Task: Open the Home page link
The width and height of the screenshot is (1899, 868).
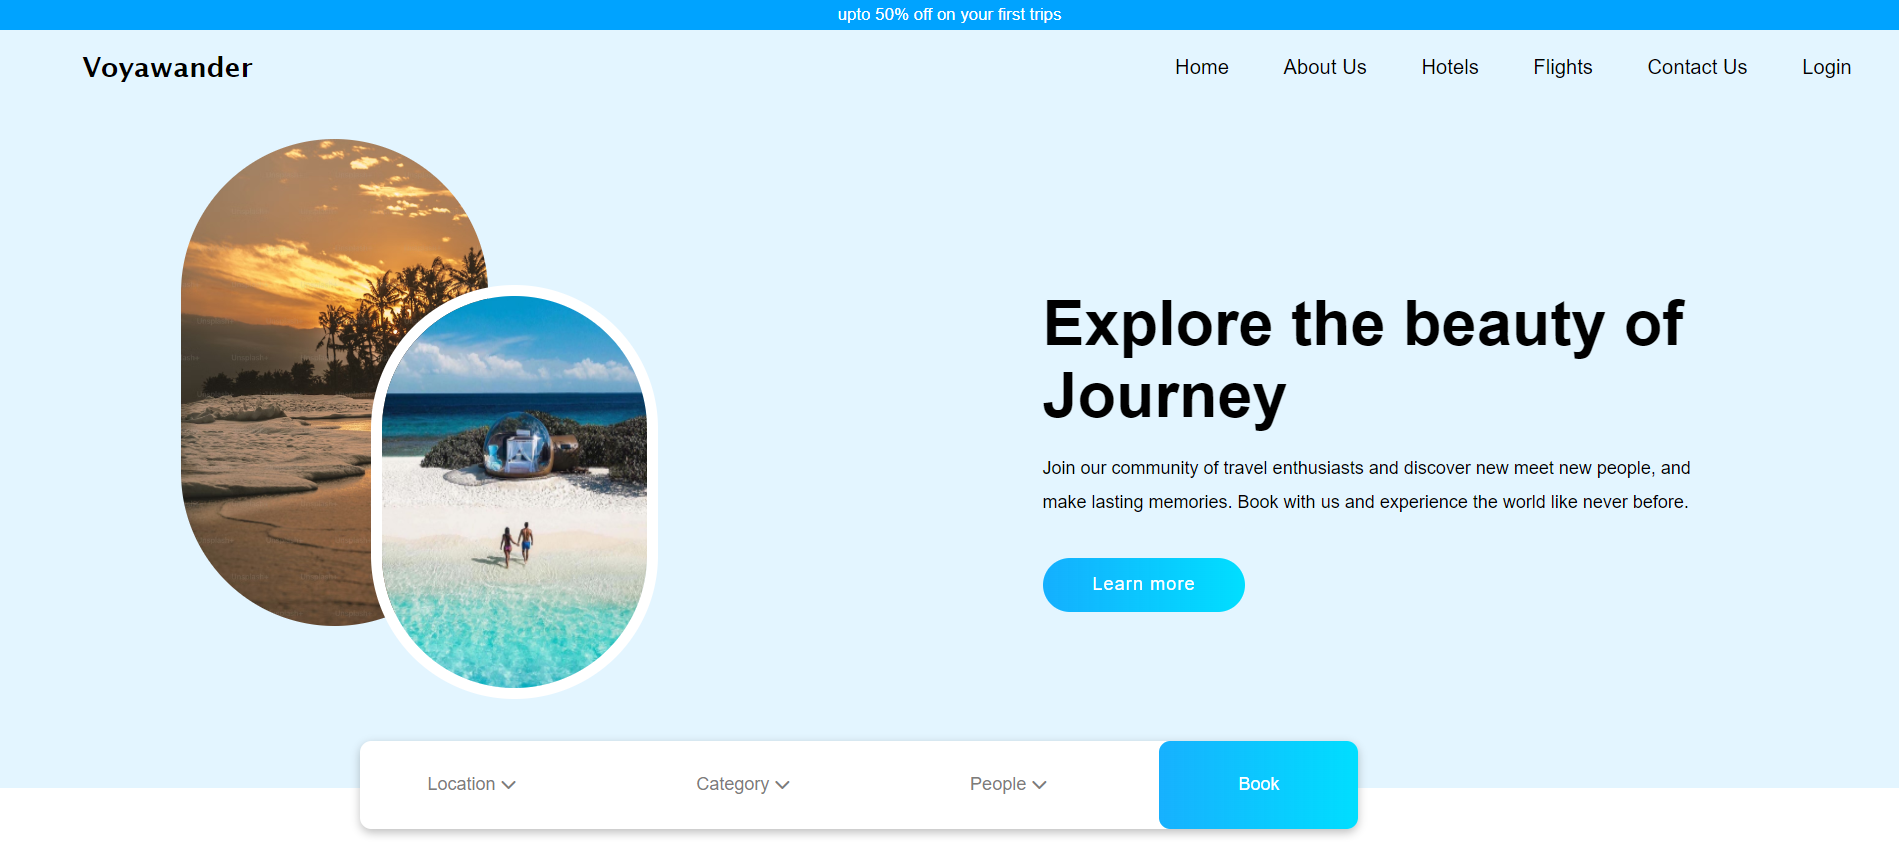Action: pyautogui.click(x=1201, y=67)
